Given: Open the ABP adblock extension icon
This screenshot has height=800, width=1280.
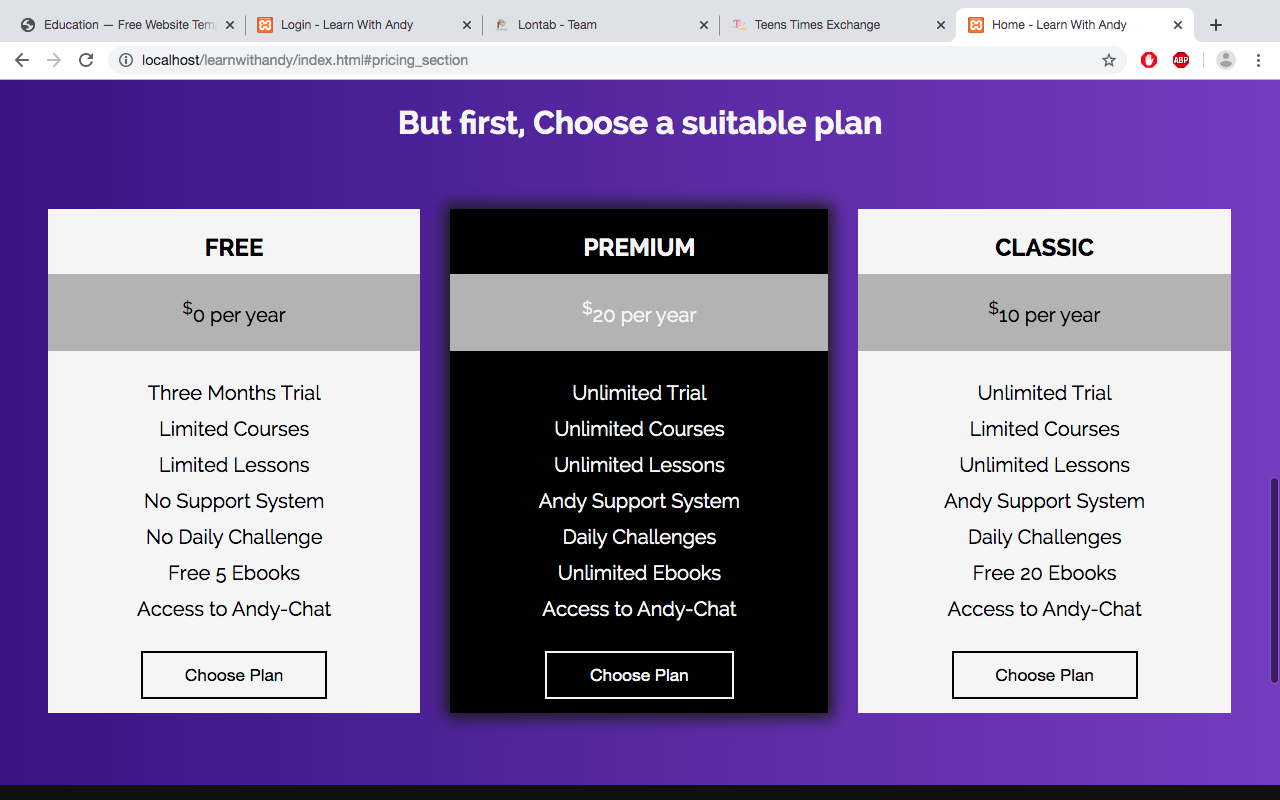Looking at the screenshot, I should 1181,60.
